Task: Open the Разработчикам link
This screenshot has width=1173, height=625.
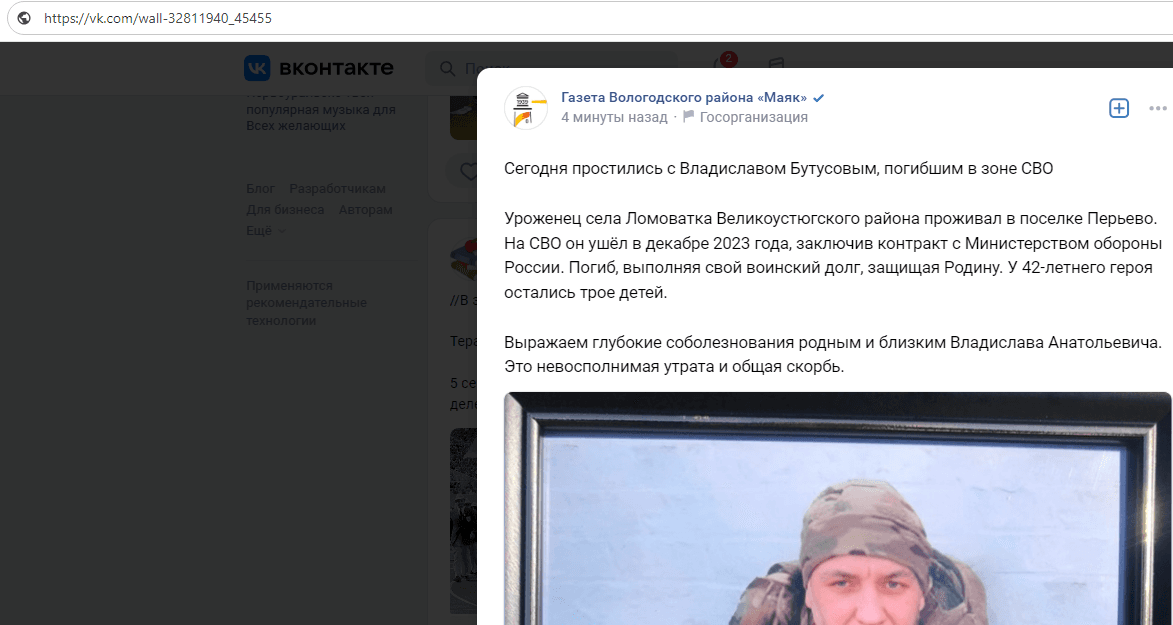Action: (337, 189)
